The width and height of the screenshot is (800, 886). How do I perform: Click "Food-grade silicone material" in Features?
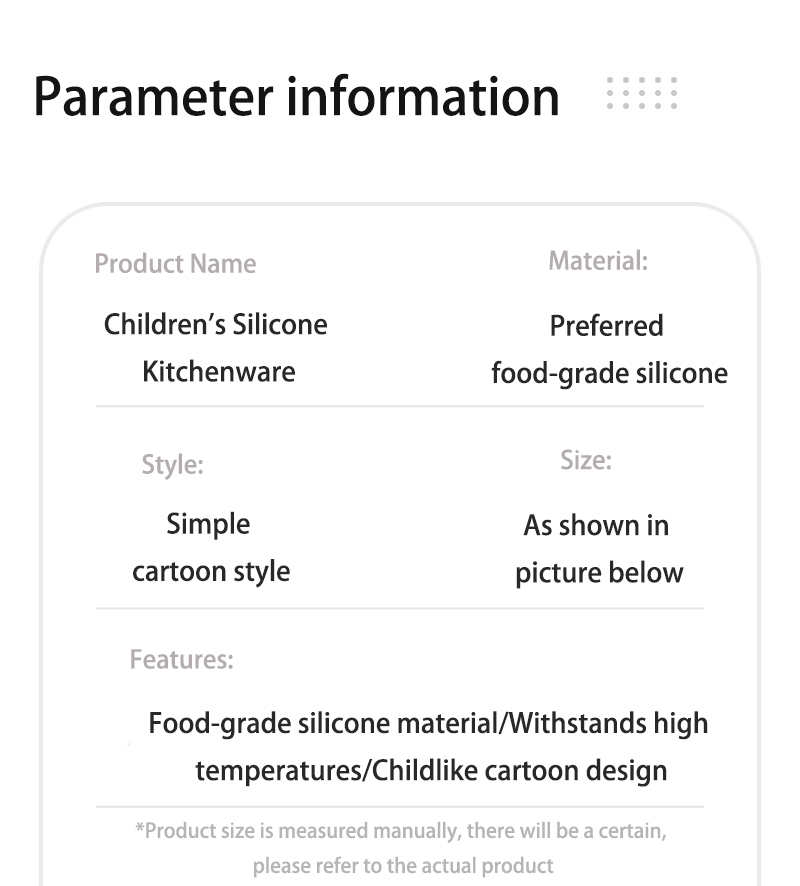[322, 723]
